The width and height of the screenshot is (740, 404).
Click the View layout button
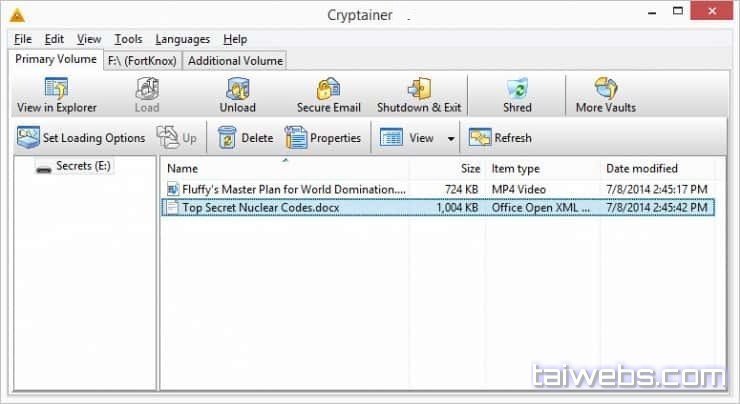point(407,138)
